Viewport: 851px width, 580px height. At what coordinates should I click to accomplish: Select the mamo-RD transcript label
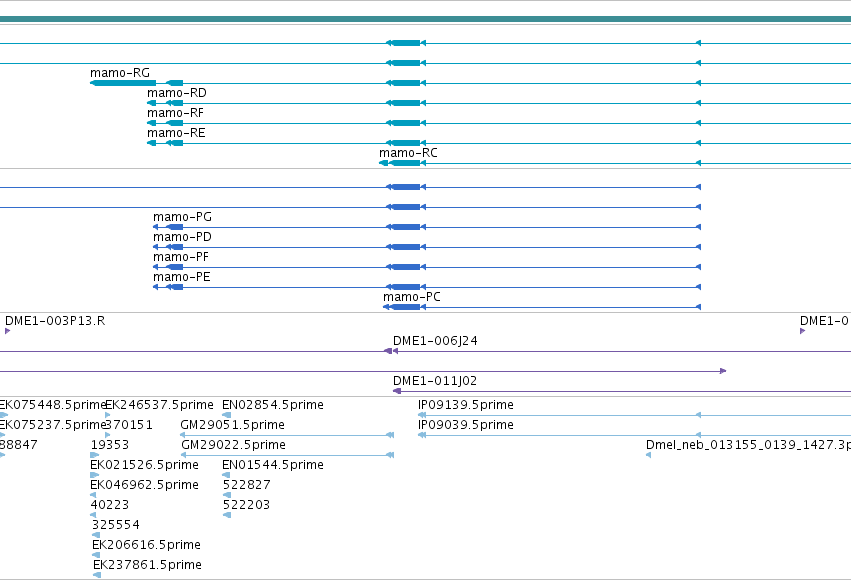[177, 93]
